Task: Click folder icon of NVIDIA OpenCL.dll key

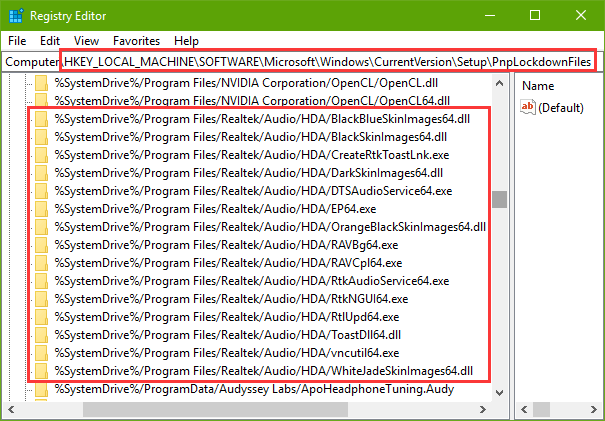Action: click(x=41, y=83)
